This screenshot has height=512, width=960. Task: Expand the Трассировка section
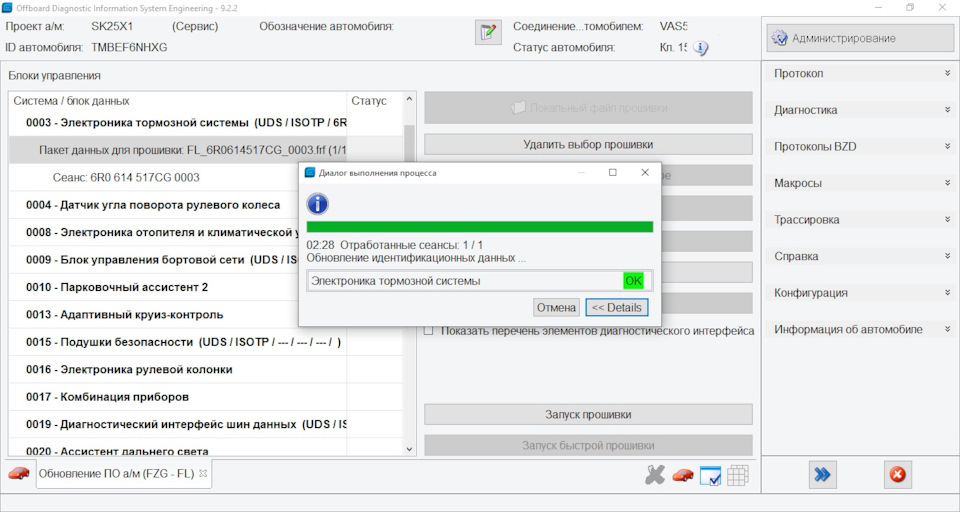click(x=861, y=220)
